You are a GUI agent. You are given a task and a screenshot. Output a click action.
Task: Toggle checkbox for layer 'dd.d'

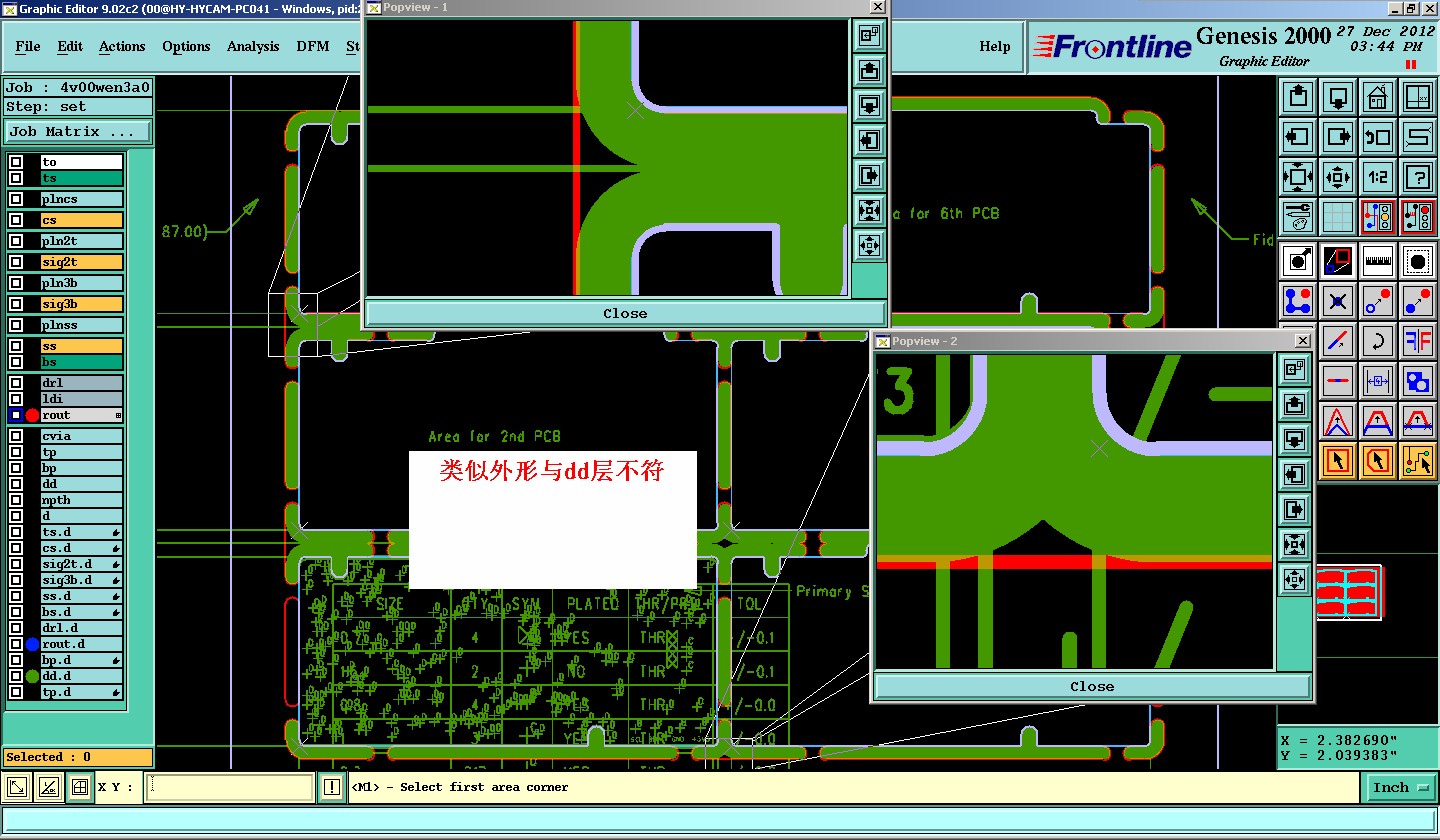(16, 676)
